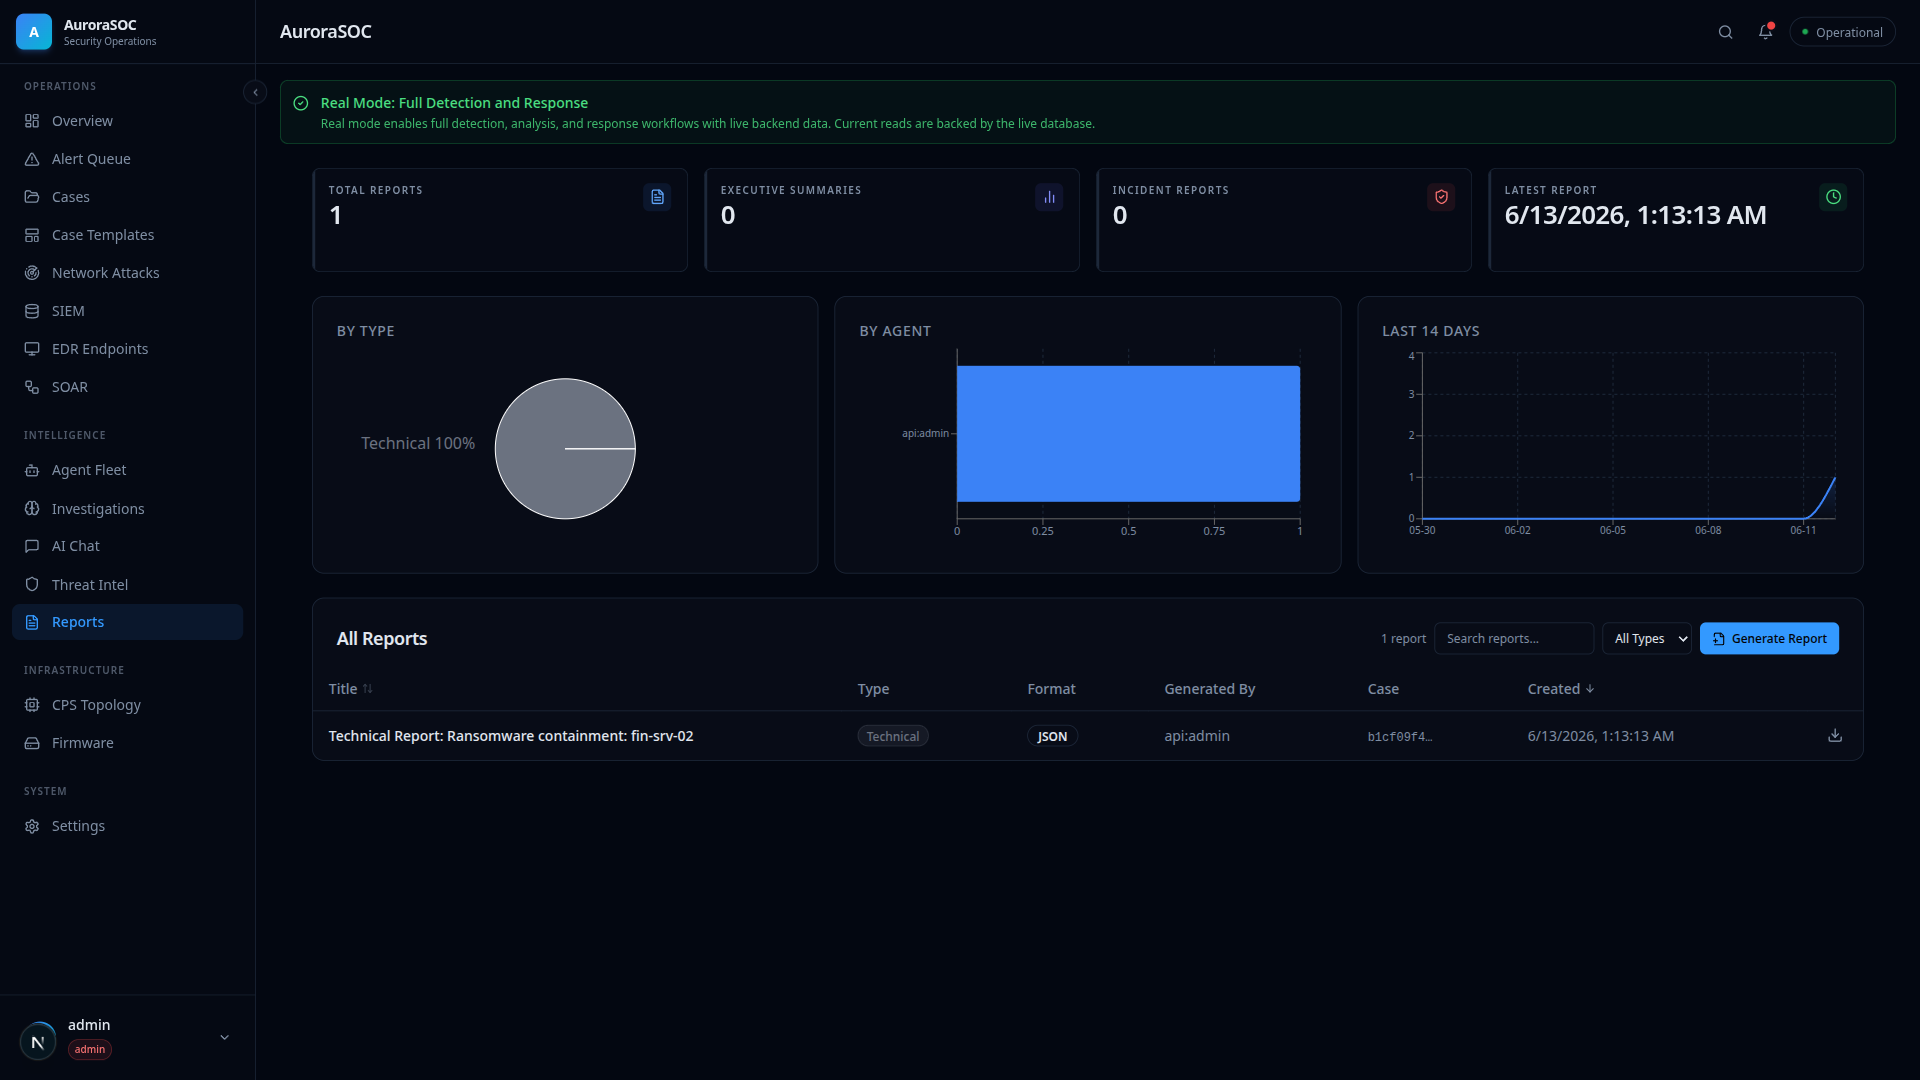Click the CPS Topology icon
The height and width of the screenshot is (1080, 1920).
coord(32,705)
